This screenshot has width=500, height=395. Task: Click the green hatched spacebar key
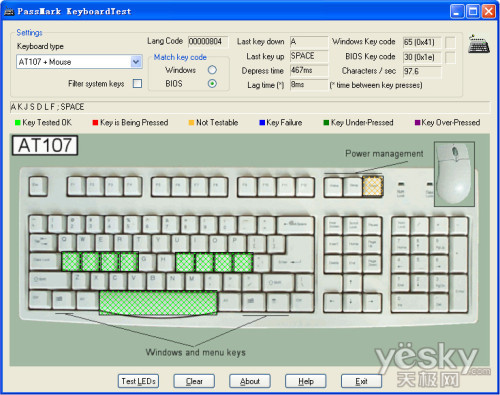pos(158,303)
